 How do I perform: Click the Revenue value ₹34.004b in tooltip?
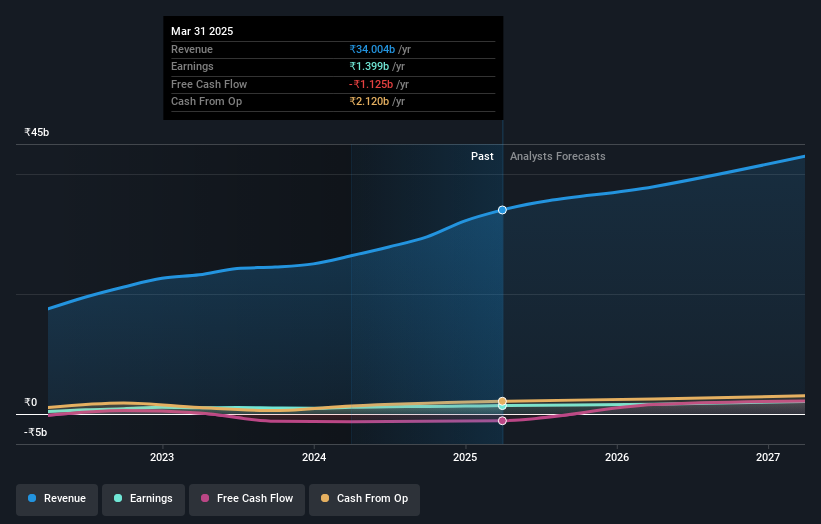coord(372,49)
